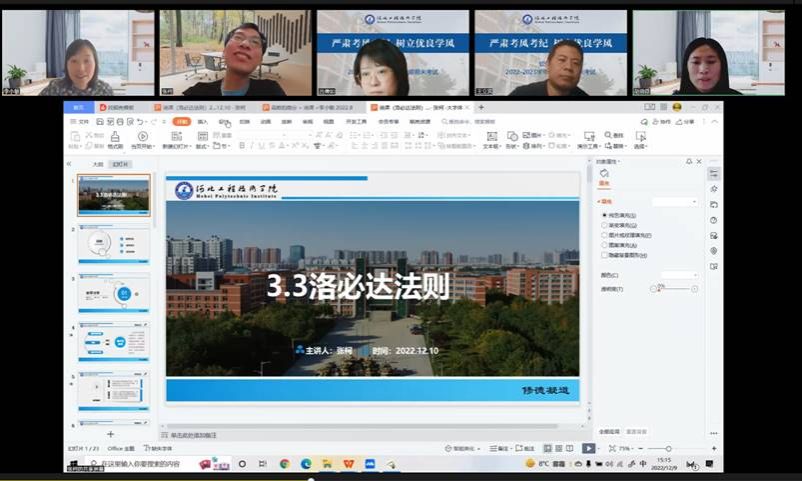Open the animation star icon in right sidebar
The height and width of the screenshot is (481, 802).
713,188
